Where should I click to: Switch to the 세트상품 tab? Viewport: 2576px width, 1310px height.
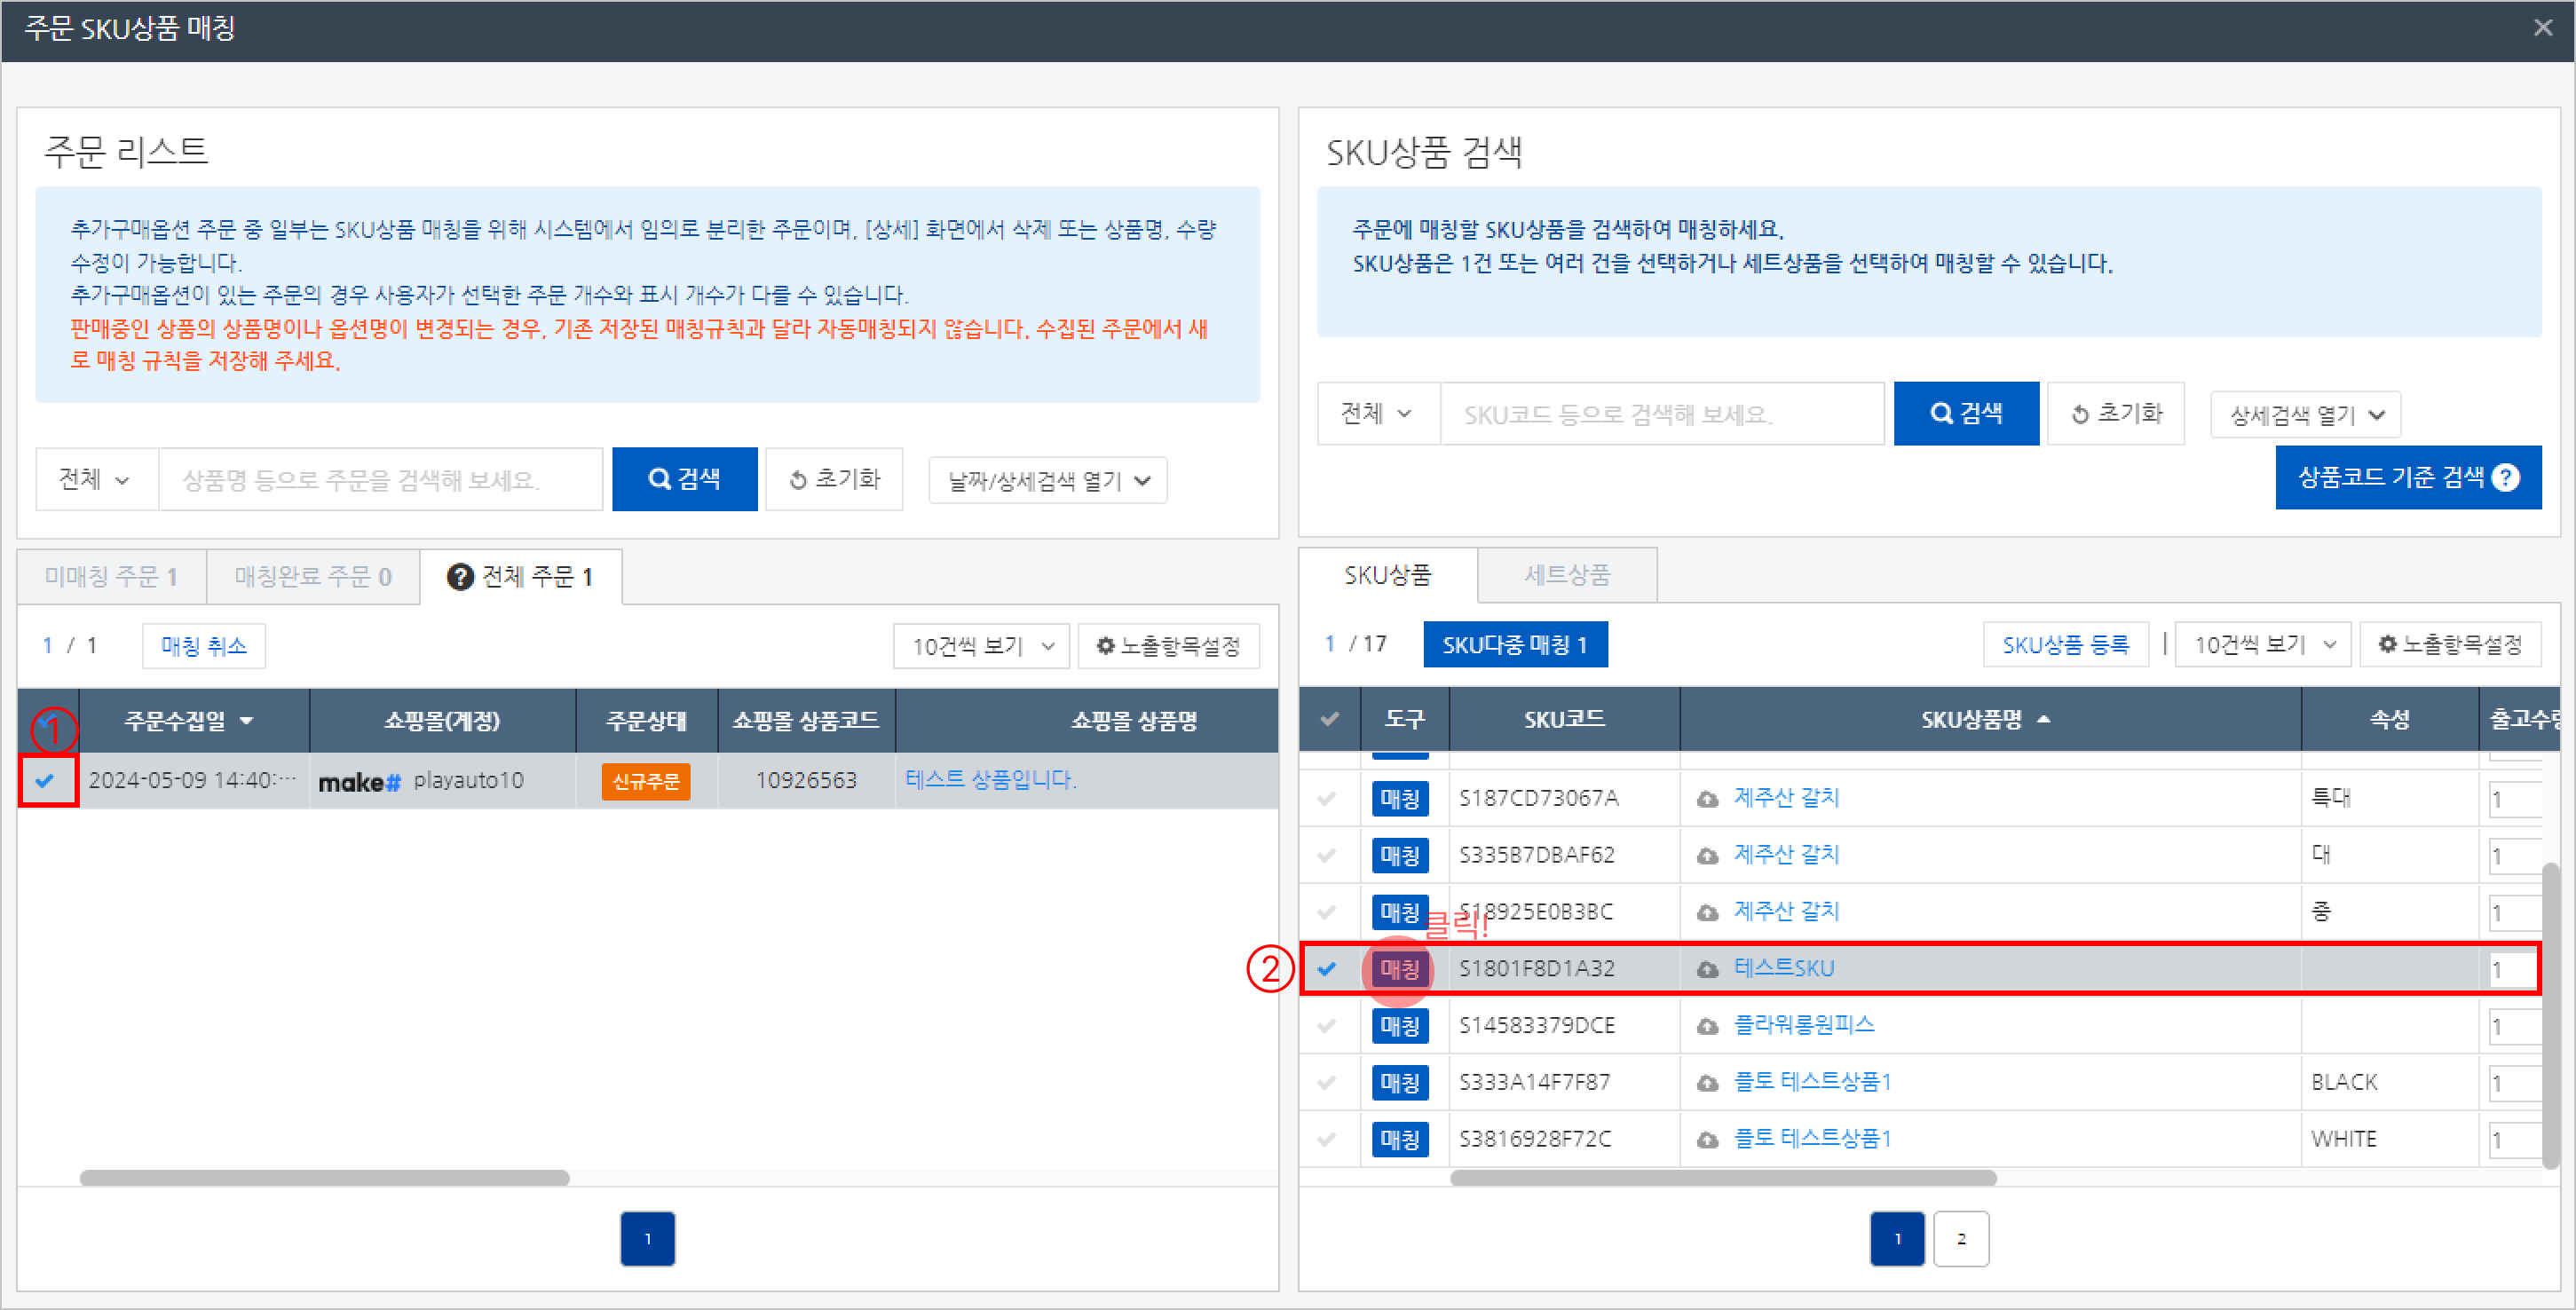point(1566,575)
